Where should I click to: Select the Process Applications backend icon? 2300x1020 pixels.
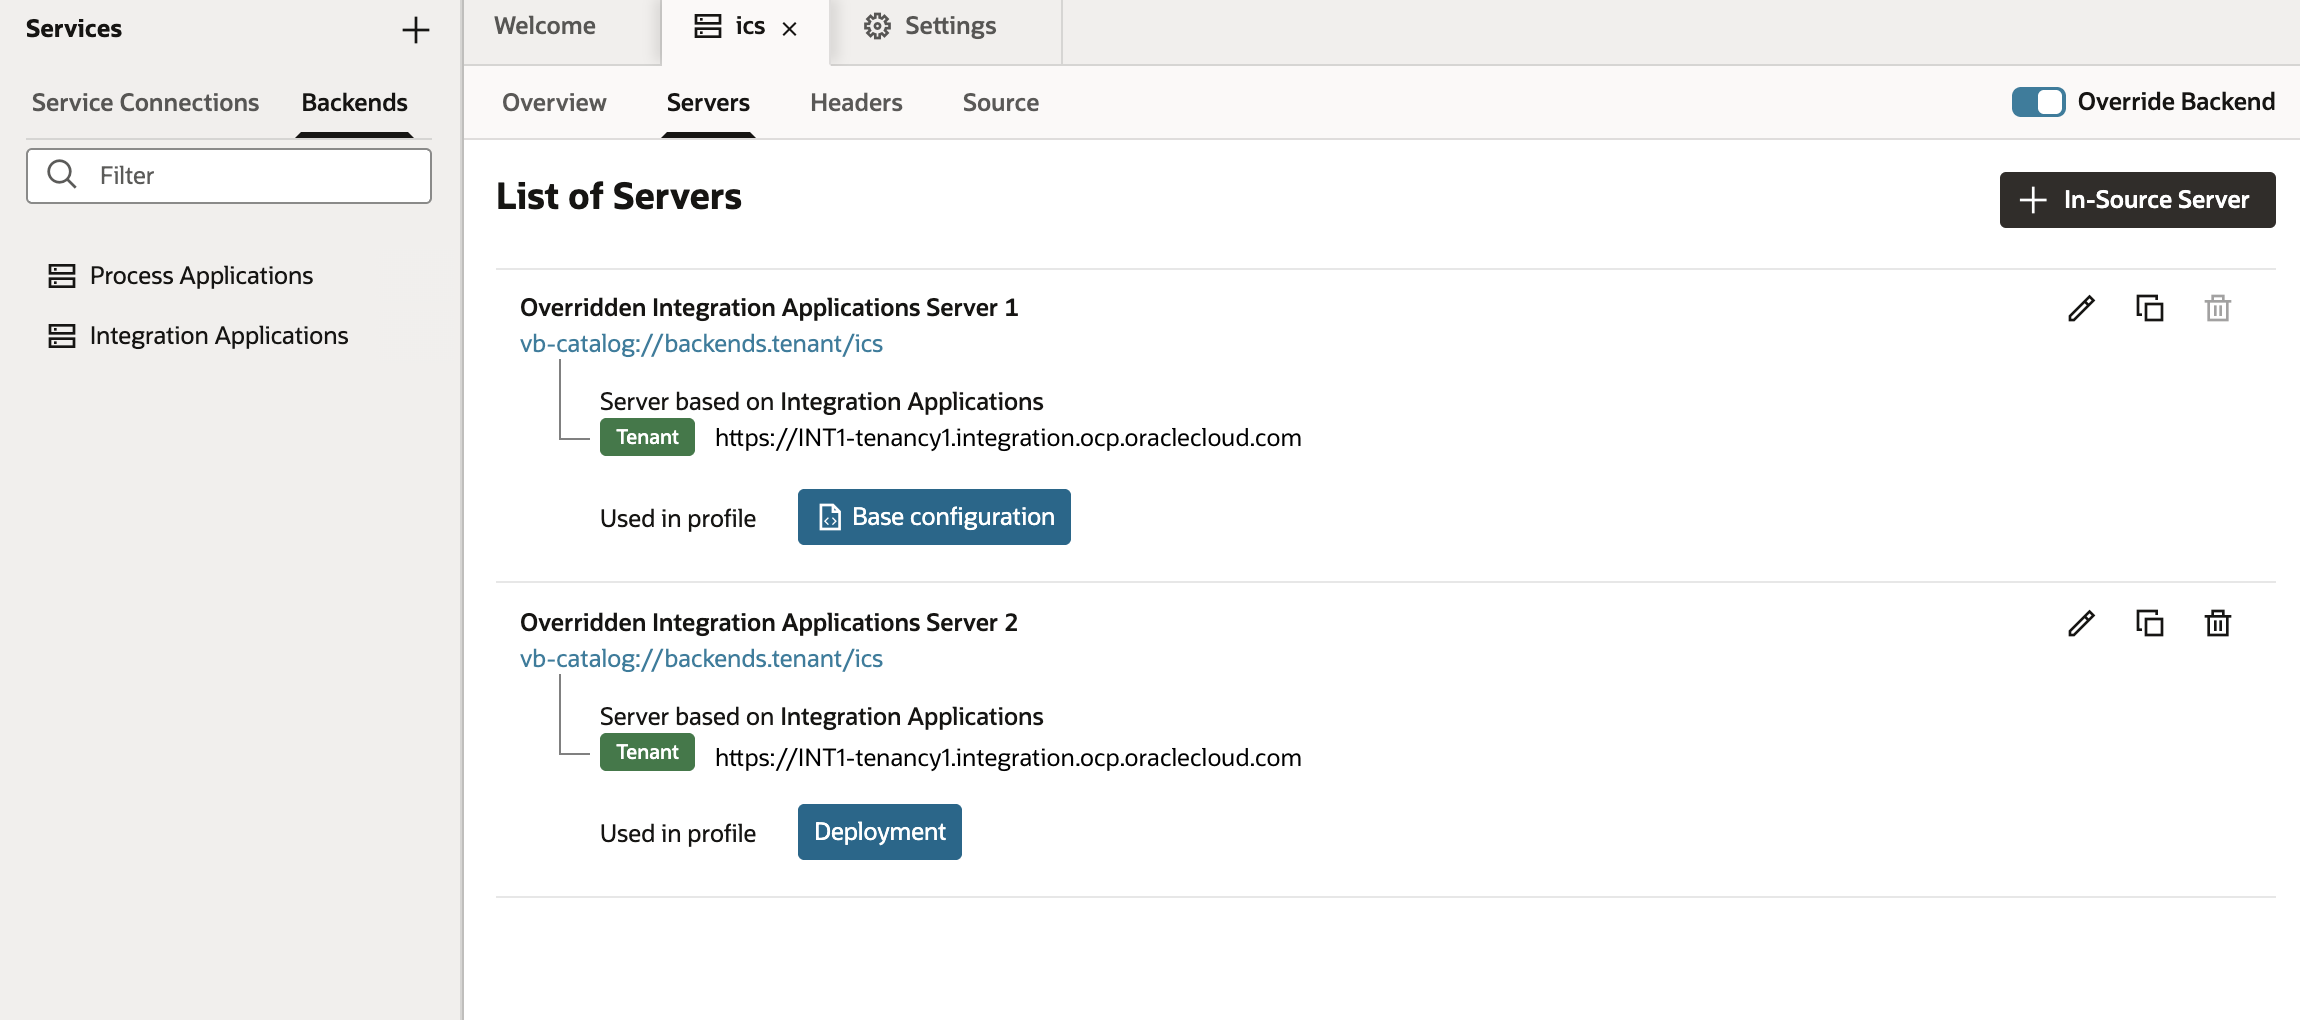[62, 275]
